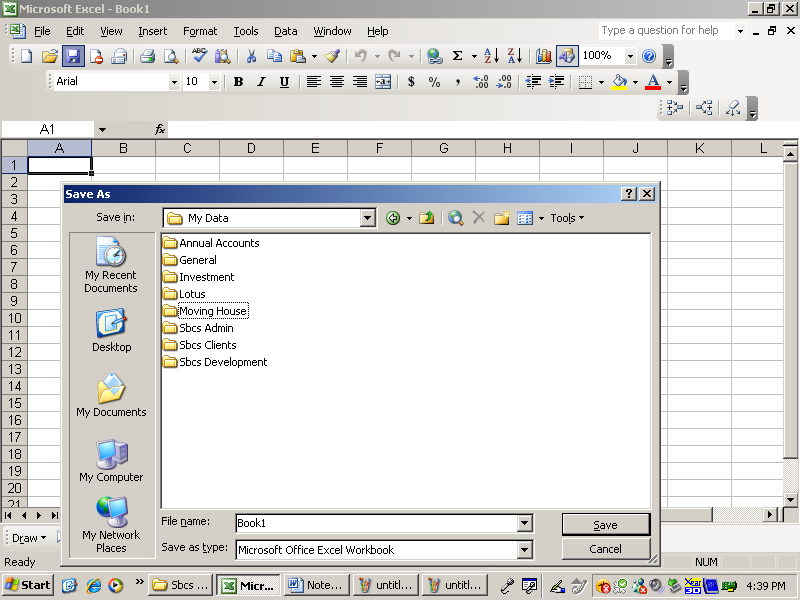Open the Window menu
Viewport: 800px width, 600px height.
tap(332, 31)
